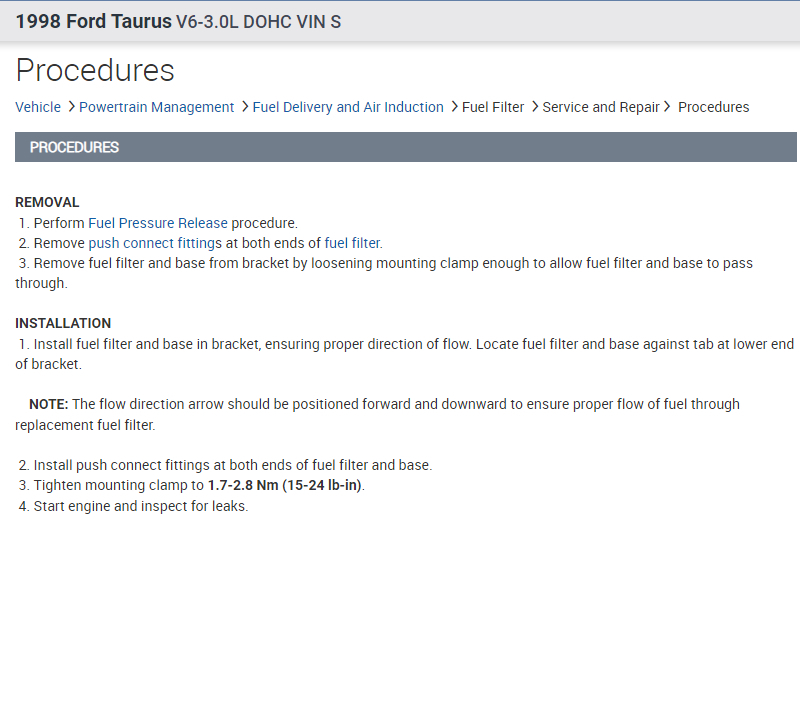
Task: Click the Vehicle breadcrumb link
Action: 38,107
